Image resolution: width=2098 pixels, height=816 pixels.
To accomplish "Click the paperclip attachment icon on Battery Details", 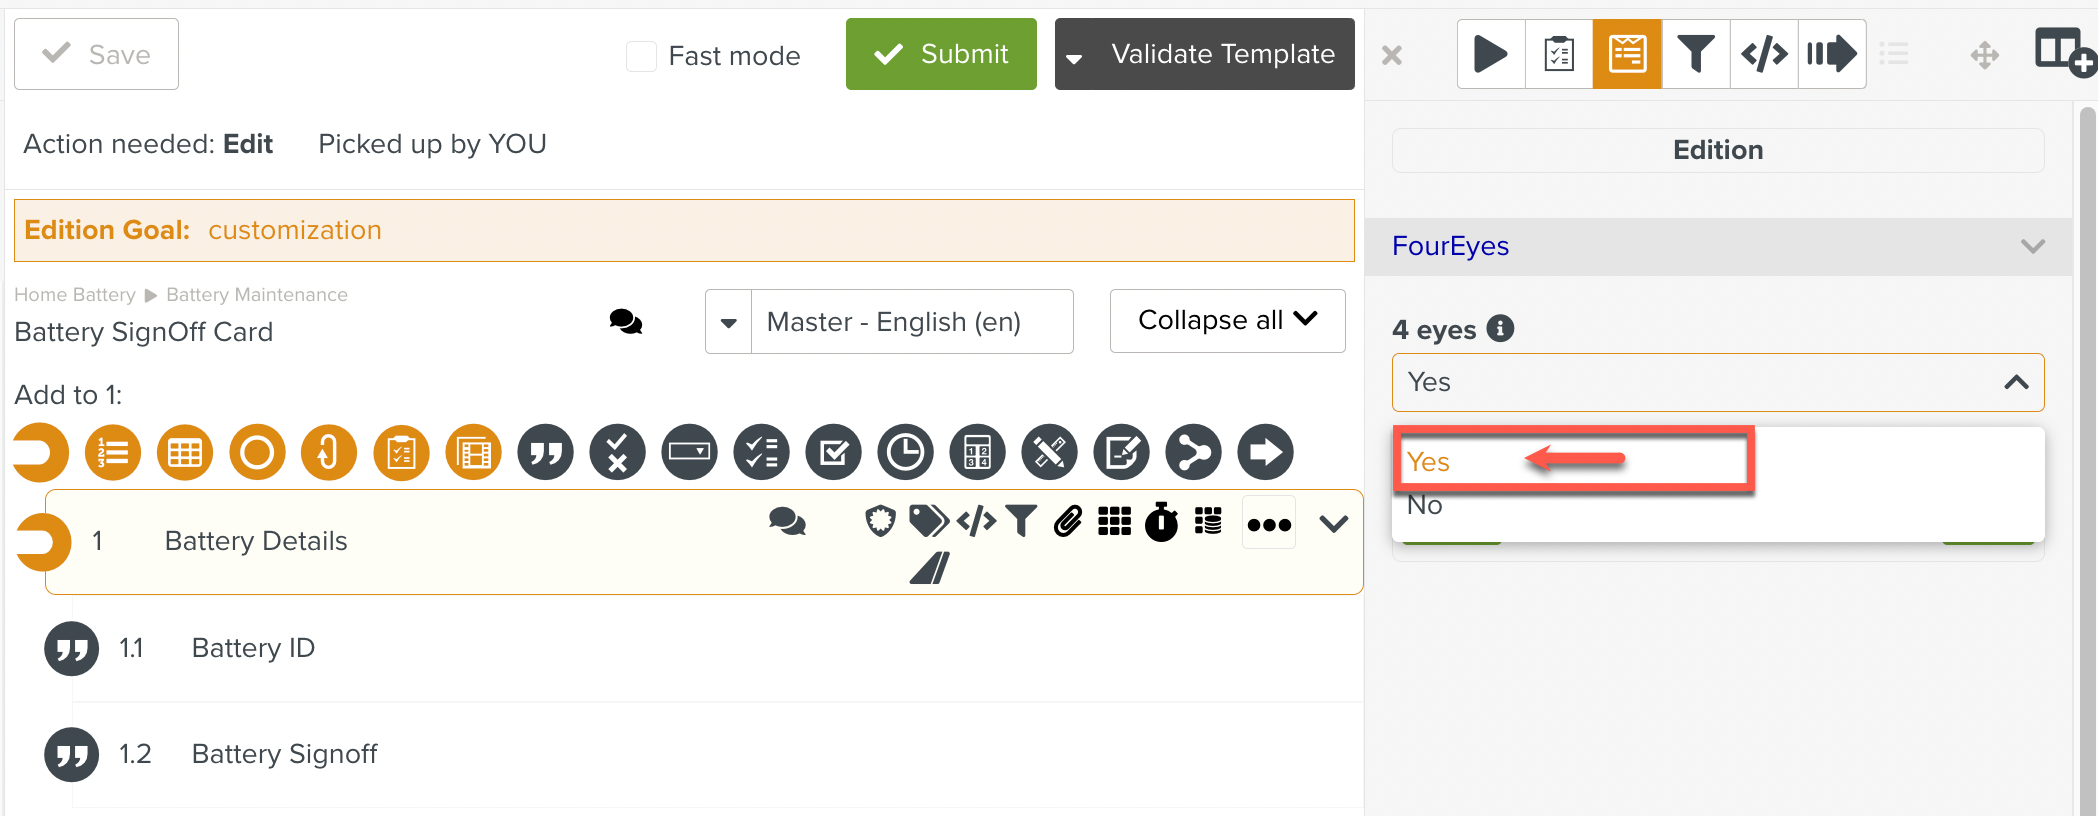I will tap(1068, 521).
